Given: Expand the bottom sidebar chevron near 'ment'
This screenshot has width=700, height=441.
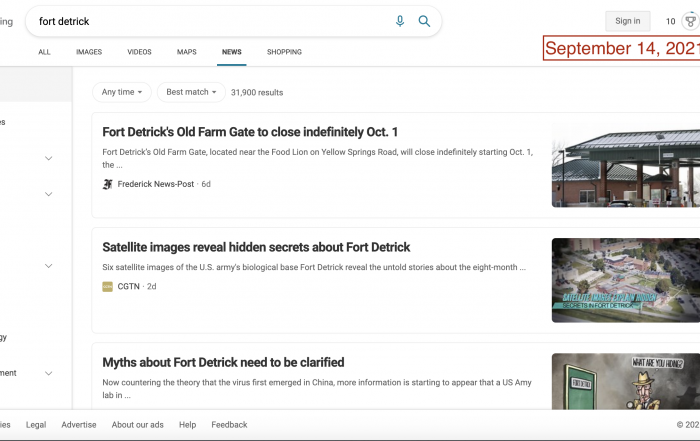Looking at the screenshot, I should click(x=49, y=373).
